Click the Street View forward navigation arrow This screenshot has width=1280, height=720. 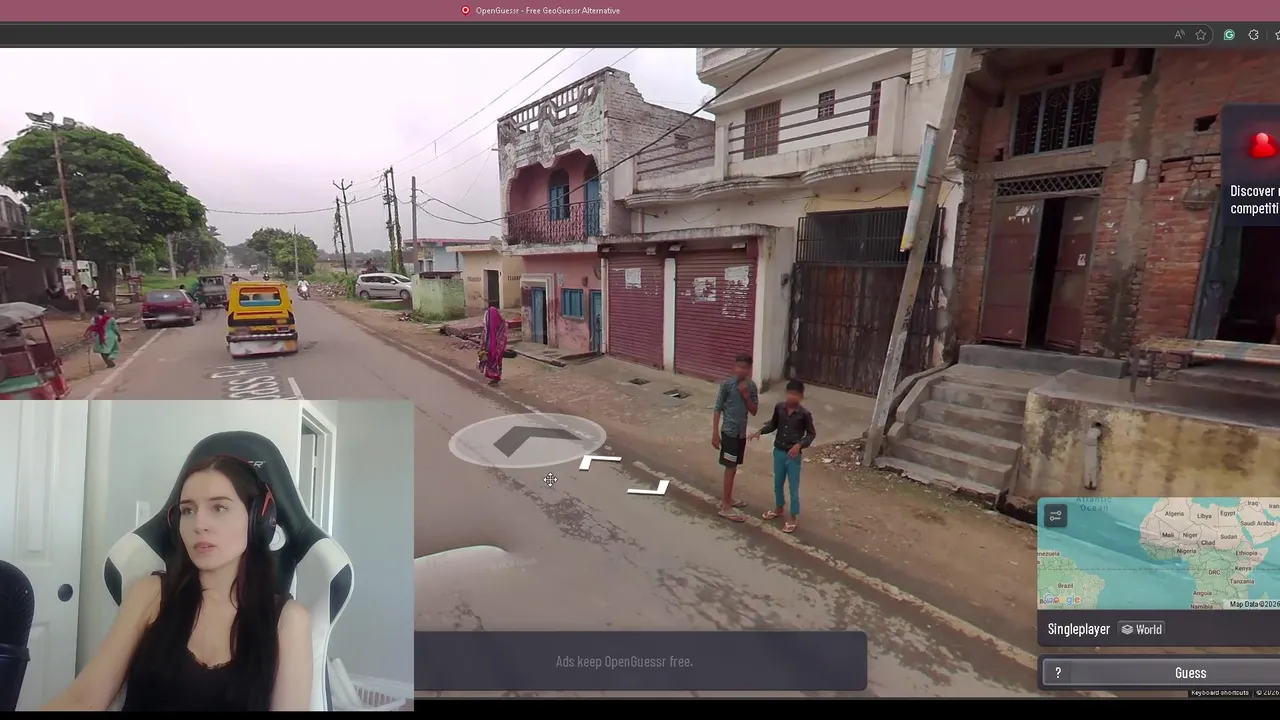[527, 440]
